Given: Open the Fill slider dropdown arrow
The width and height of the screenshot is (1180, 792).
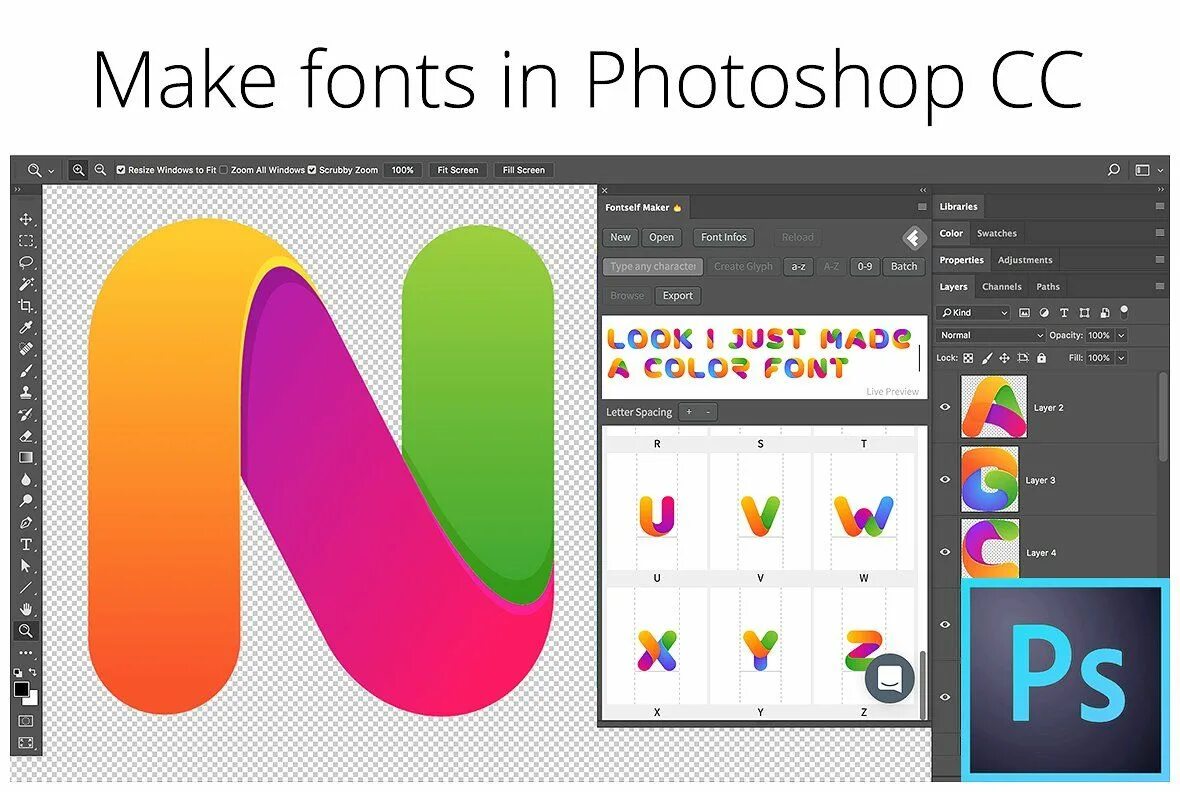Looking at the screenshot, I should [1121, 358].
